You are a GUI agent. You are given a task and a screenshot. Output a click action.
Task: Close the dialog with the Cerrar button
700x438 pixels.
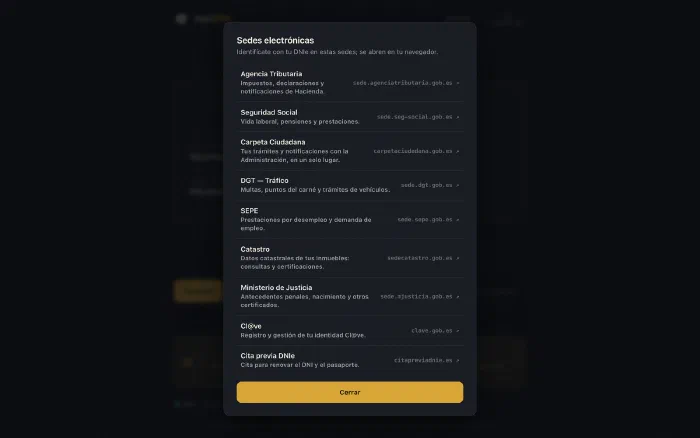coord(350,392)
